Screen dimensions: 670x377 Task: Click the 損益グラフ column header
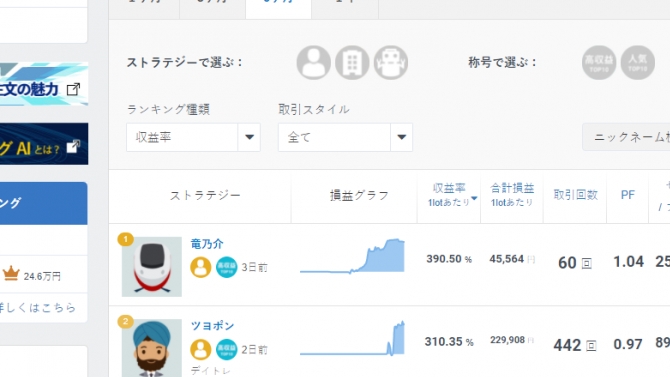click(x=359, y=195)
